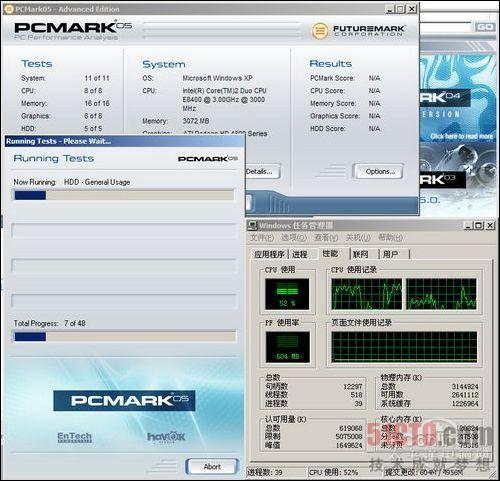Switch to the 用户 tab

click(x=390, y=254)
